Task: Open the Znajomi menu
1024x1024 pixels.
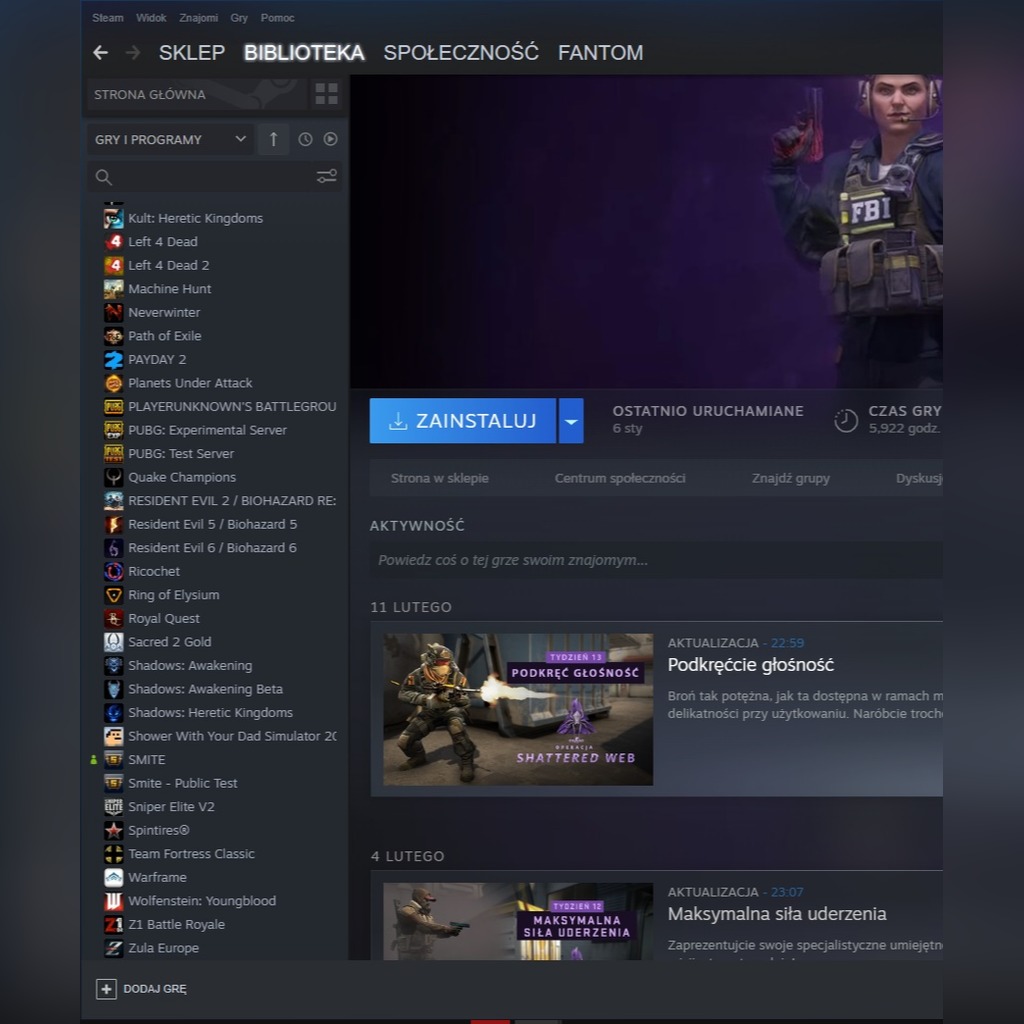Action: click(199, 18)
